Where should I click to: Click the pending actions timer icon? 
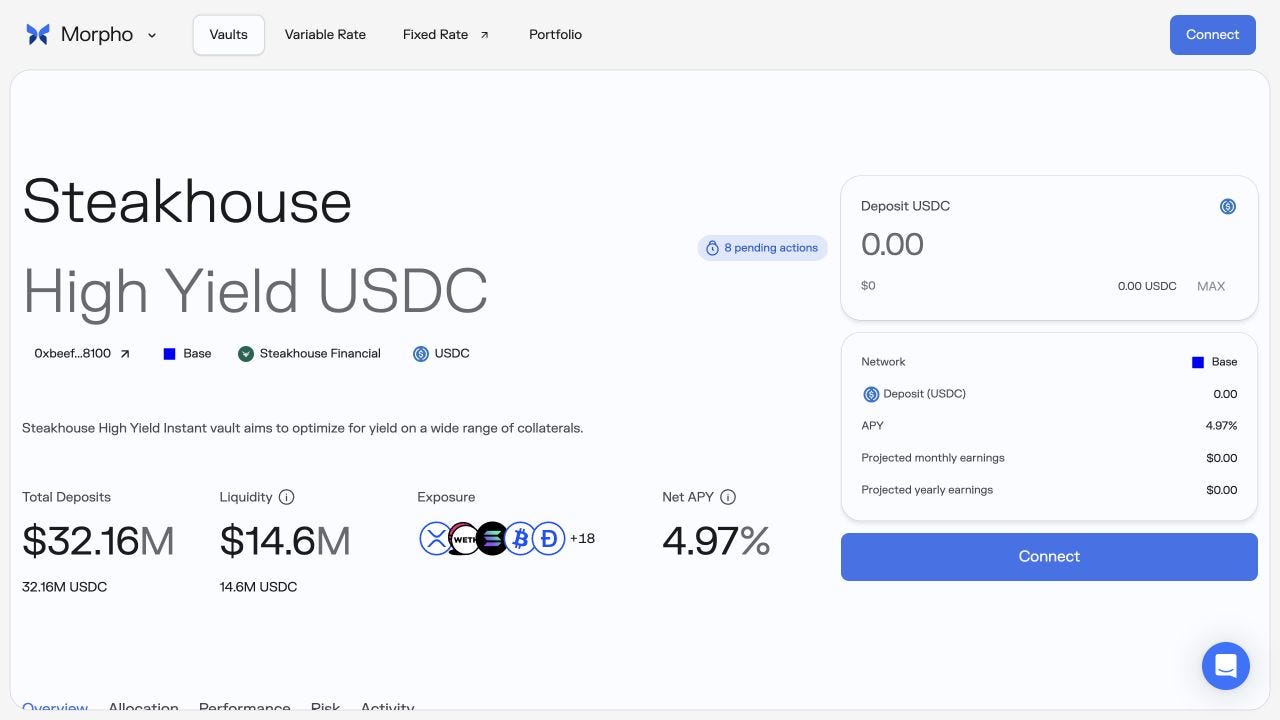[x=712, y=248]
